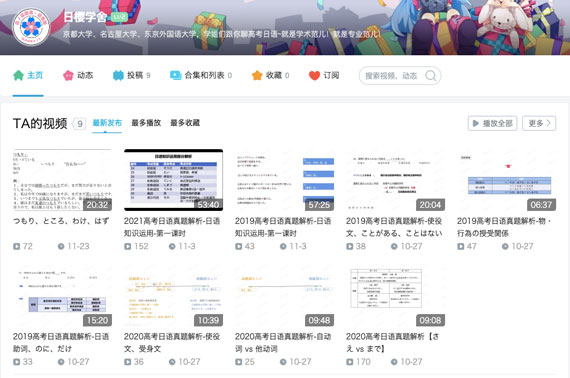Image resolution: width=570 pixels, height=378 pixels.
Task: Open the 合集和列表 collections icon
Action: click(176, 75)
